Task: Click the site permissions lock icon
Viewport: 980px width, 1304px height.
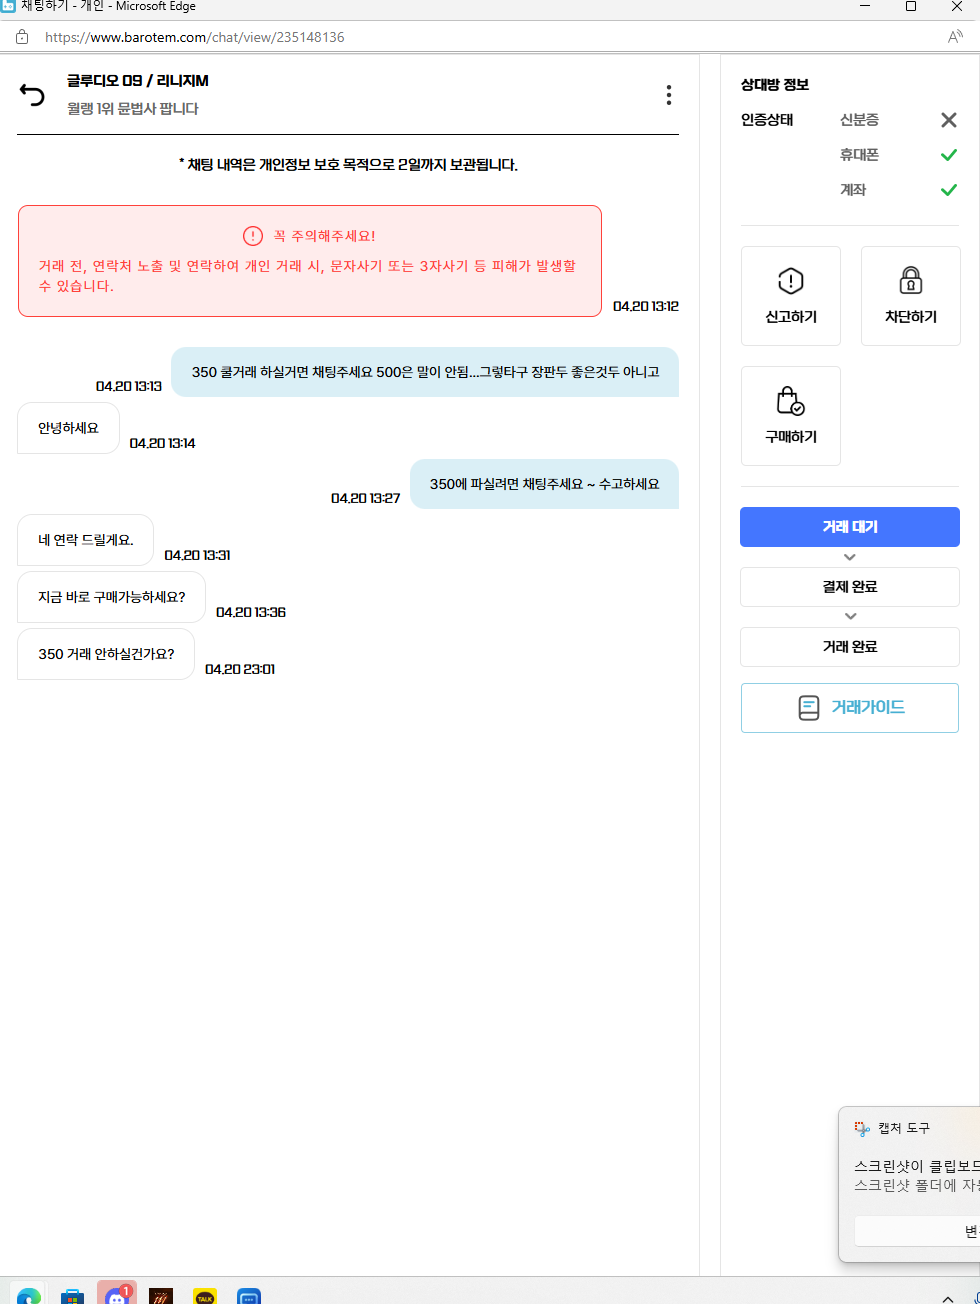Action: tap(22, 36)
